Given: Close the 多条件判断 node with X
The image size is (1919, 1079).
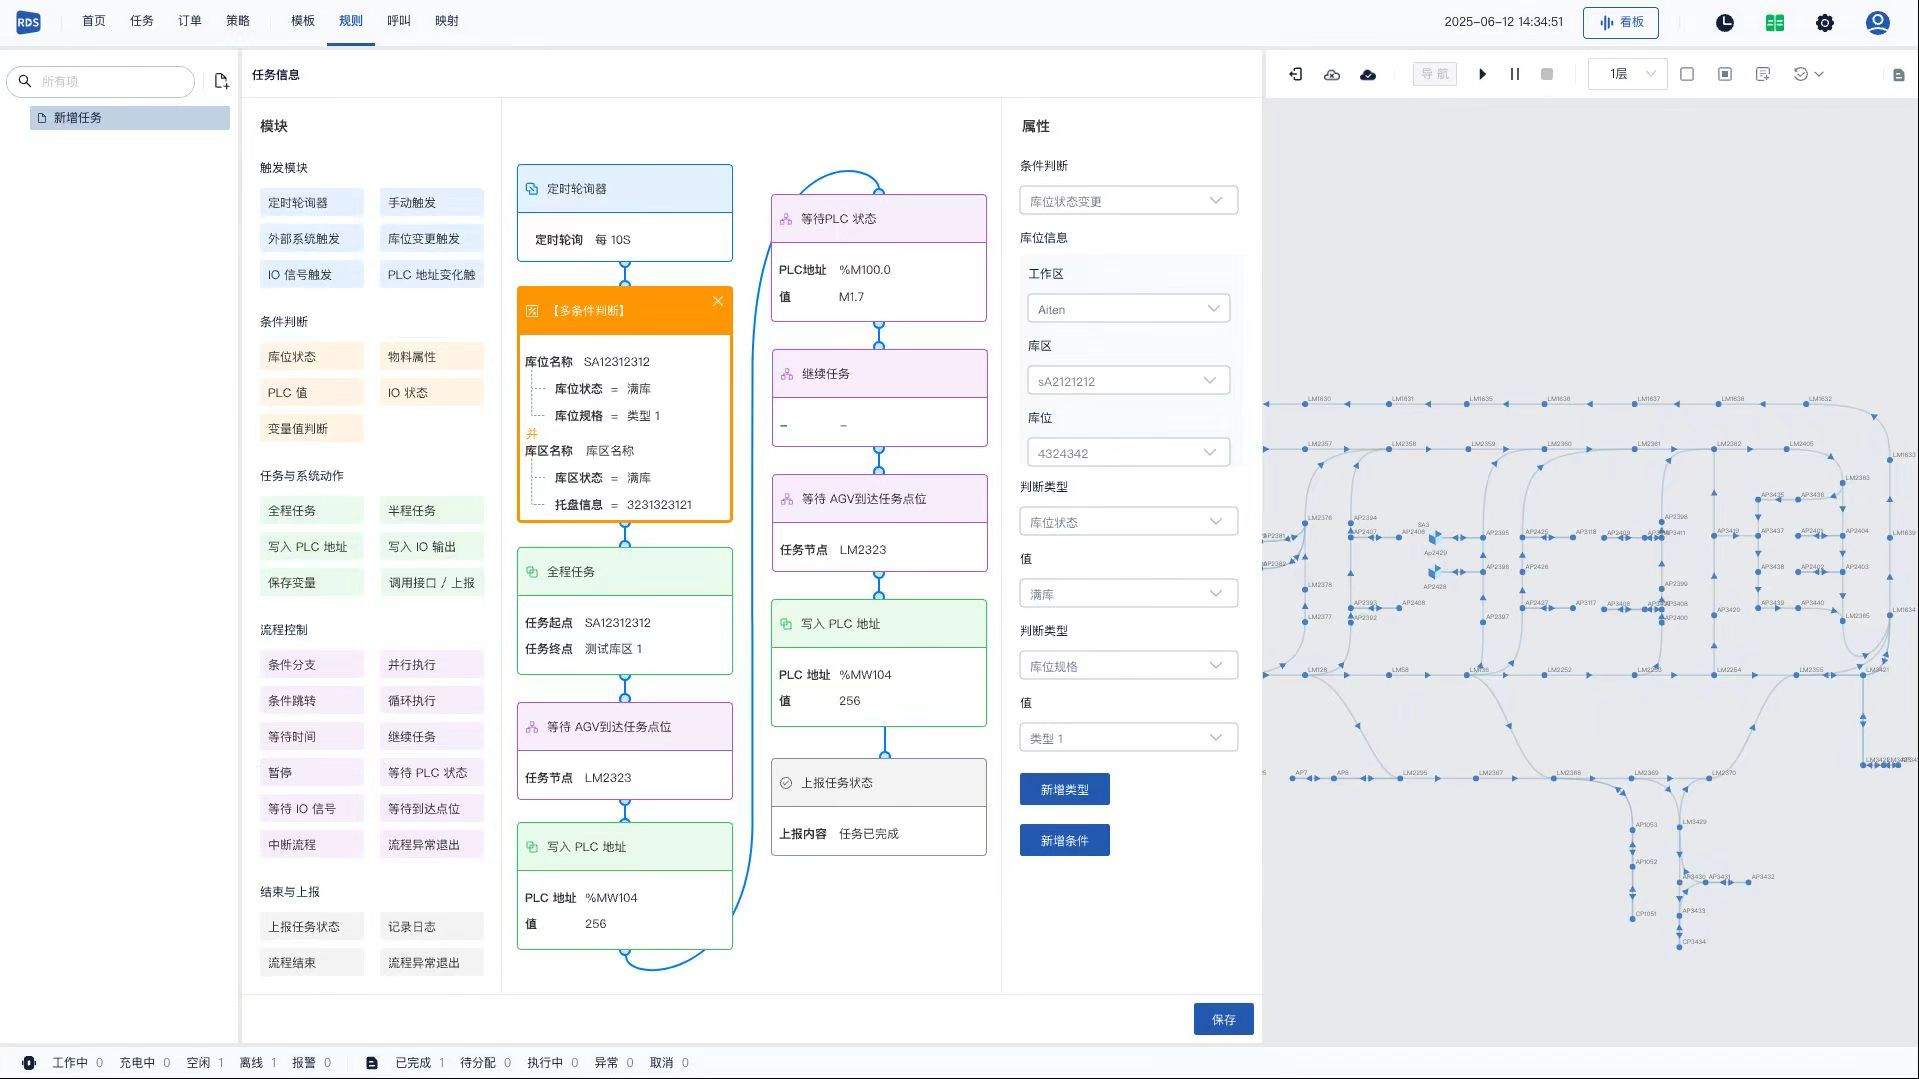Looking at the screenshot, I should [x=717, y=301].
